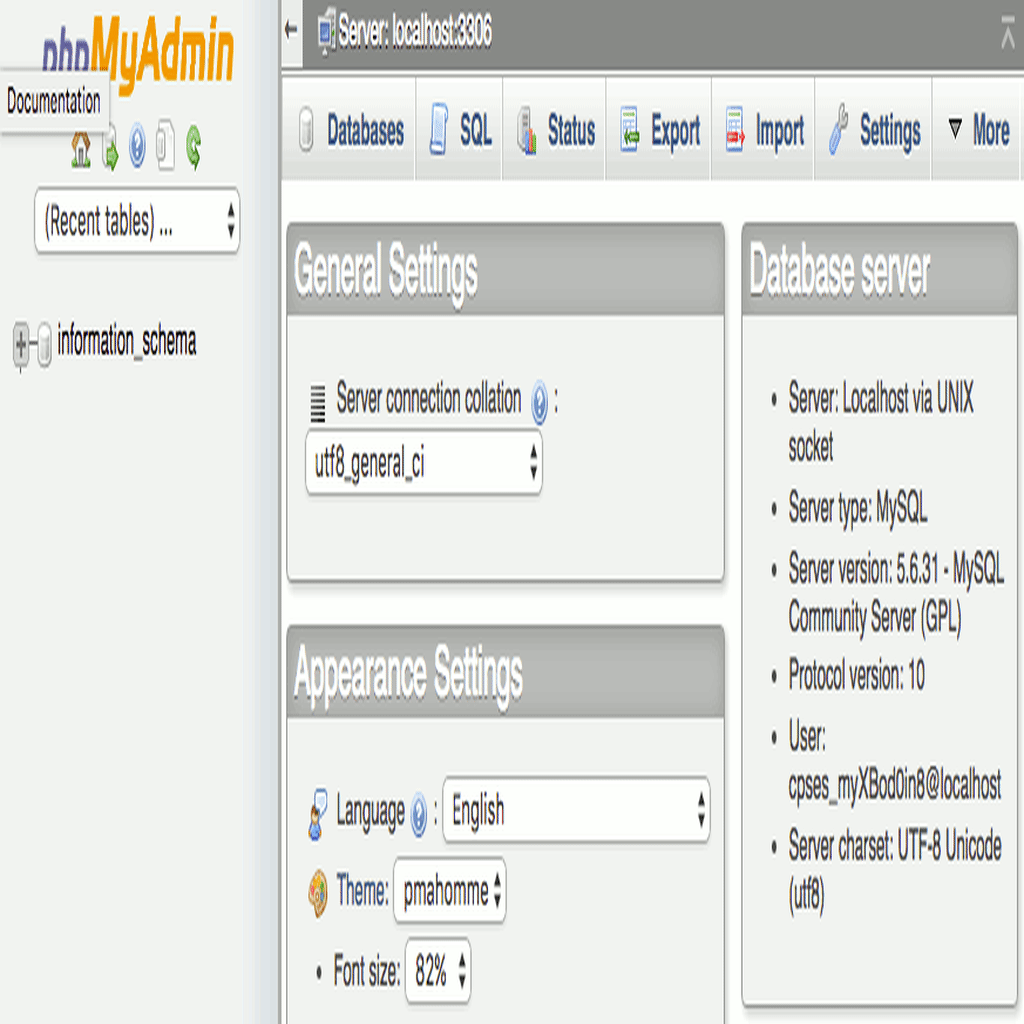The width and height of the screenshot is (1024, 1024).
Task: Click the collation list icon
Action: tap(317, 402)
